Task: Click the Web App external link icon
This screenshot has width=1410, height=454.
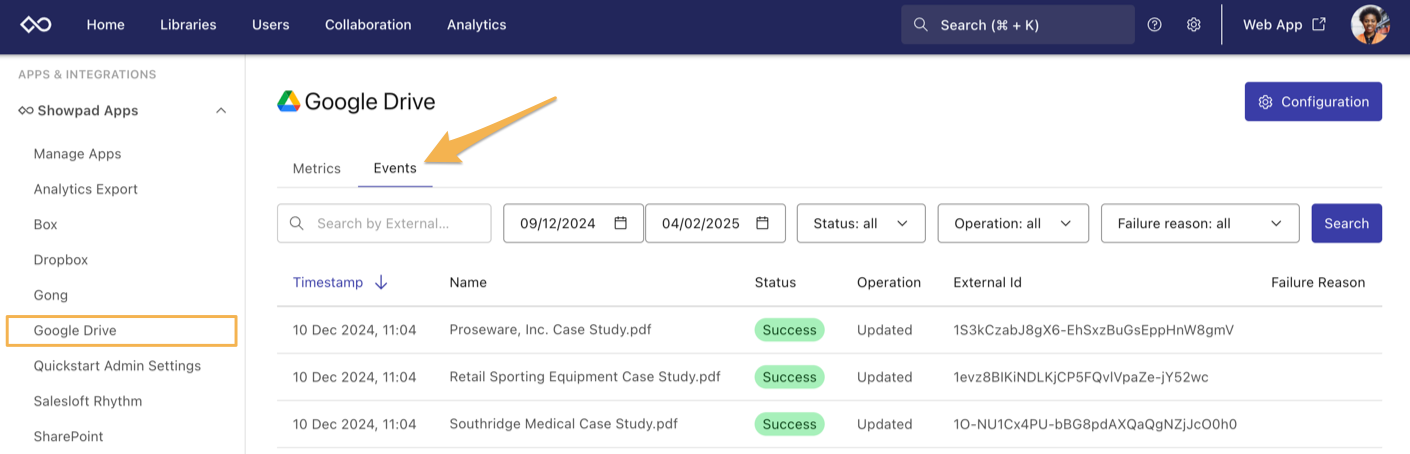Action: 1319,25
